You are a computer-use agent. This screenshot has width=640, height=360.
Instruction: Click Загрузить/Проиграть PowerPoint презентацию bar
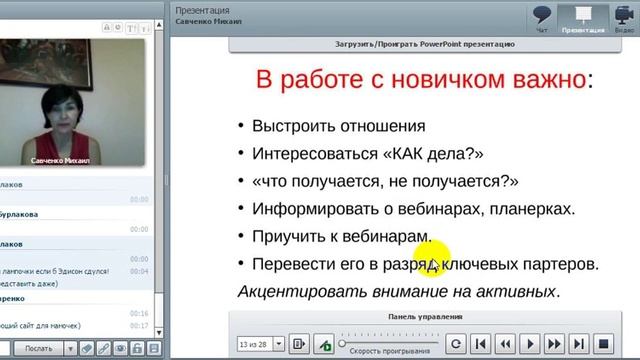pyautogui.click(x=425, y=44)
